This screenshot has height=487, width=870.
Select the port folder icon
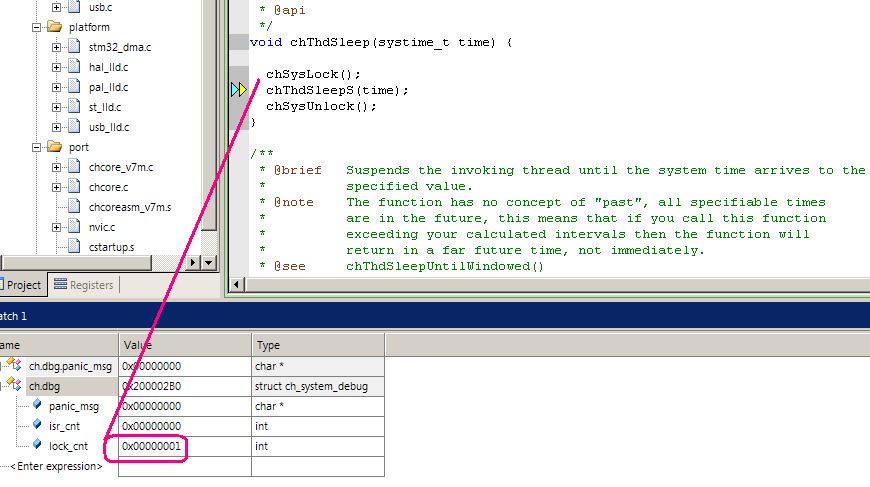54,146
